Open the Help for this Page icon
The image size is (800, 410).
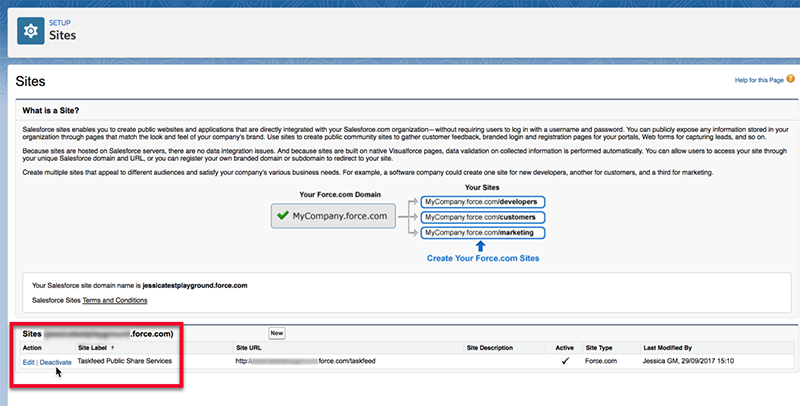tap(790, 79)
